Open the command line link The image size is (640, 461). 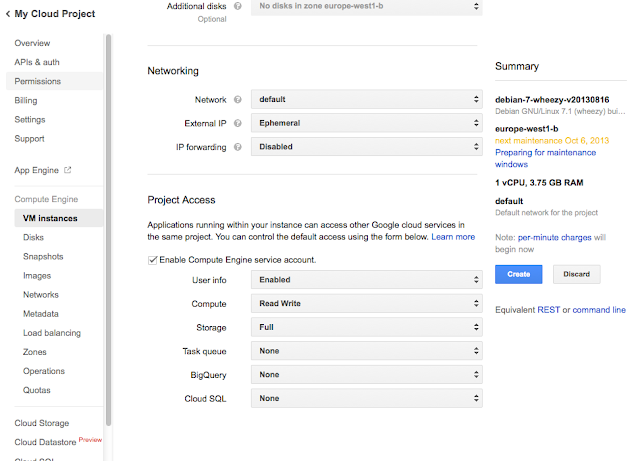coord(599,310)
